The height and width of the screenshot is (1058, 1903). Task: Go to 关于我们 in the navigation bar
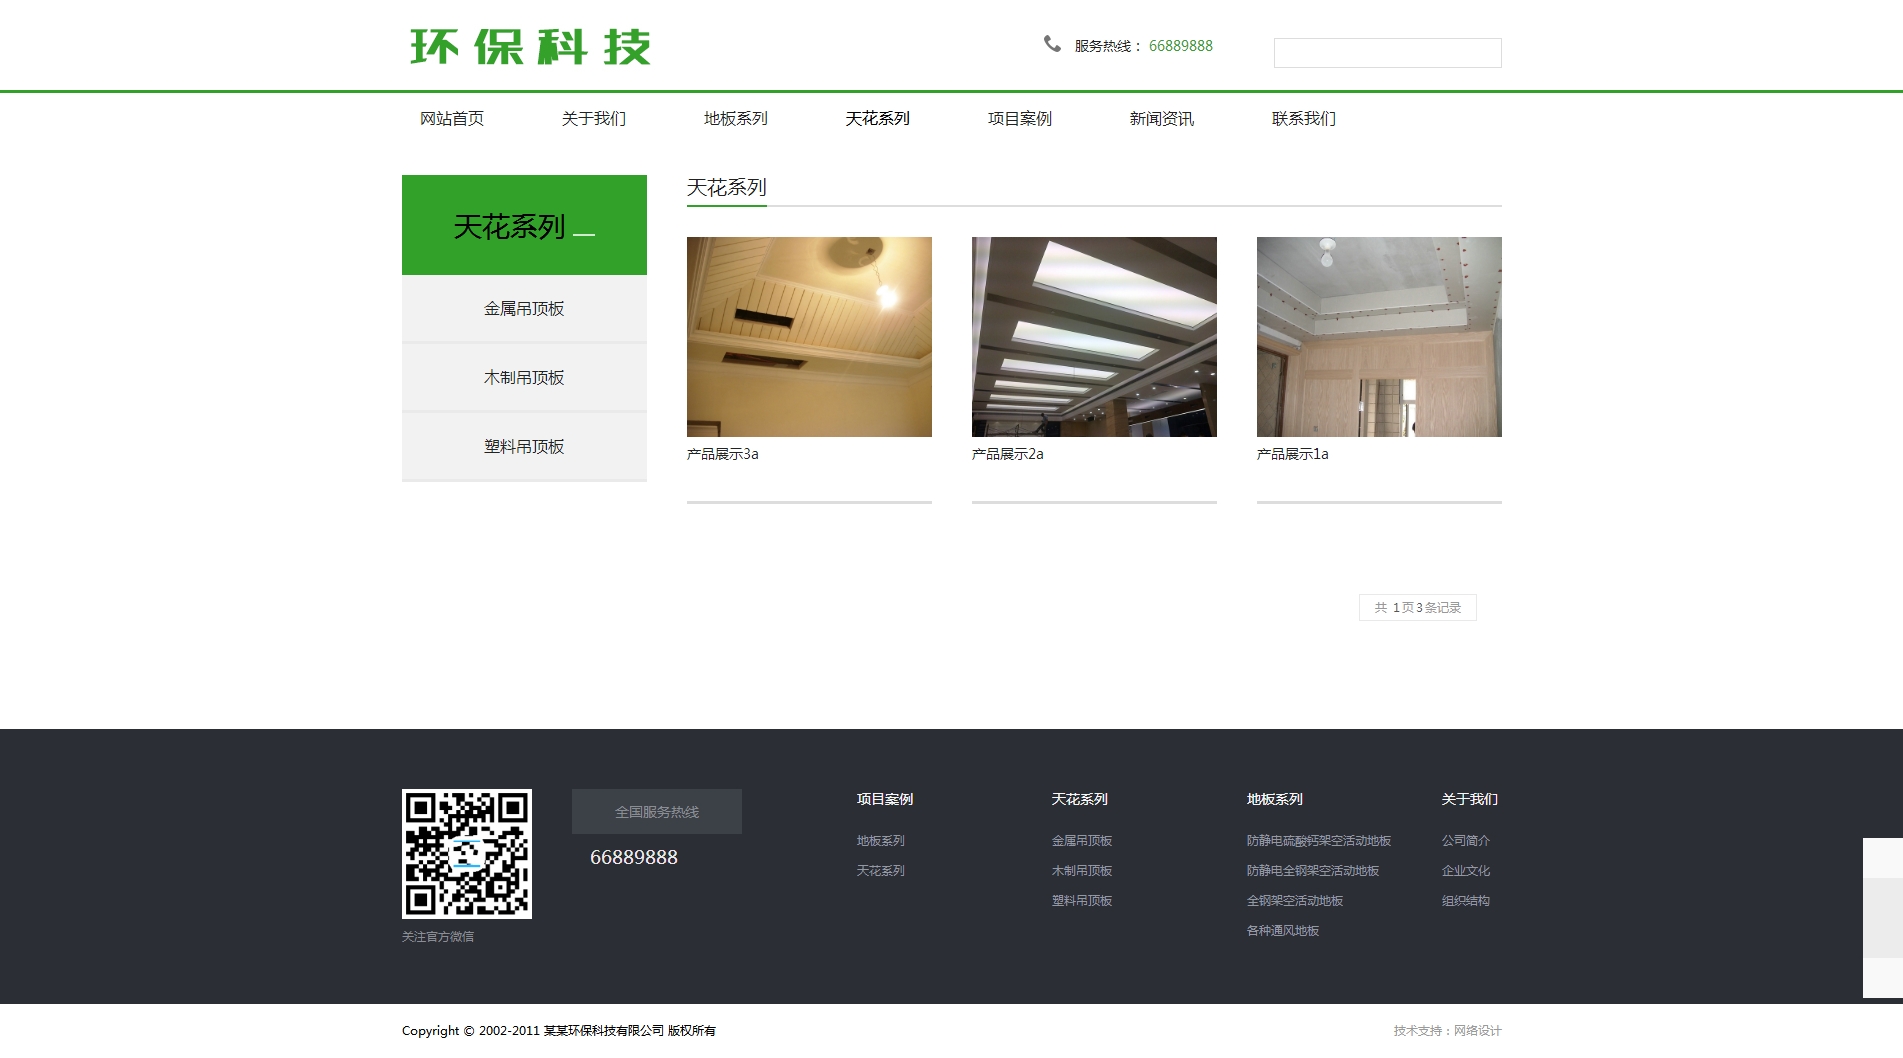point(594,119)
